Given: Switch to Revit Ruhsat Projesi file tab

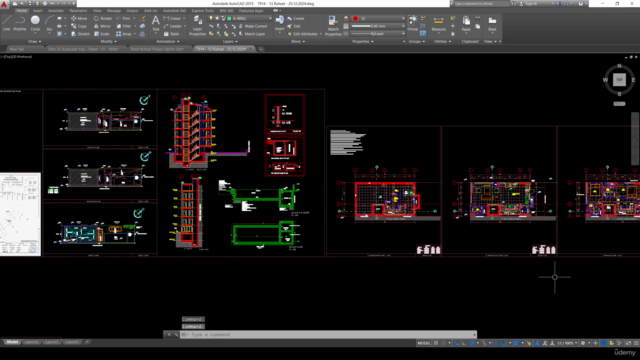Looking at the screenshot, I should 157,49.
